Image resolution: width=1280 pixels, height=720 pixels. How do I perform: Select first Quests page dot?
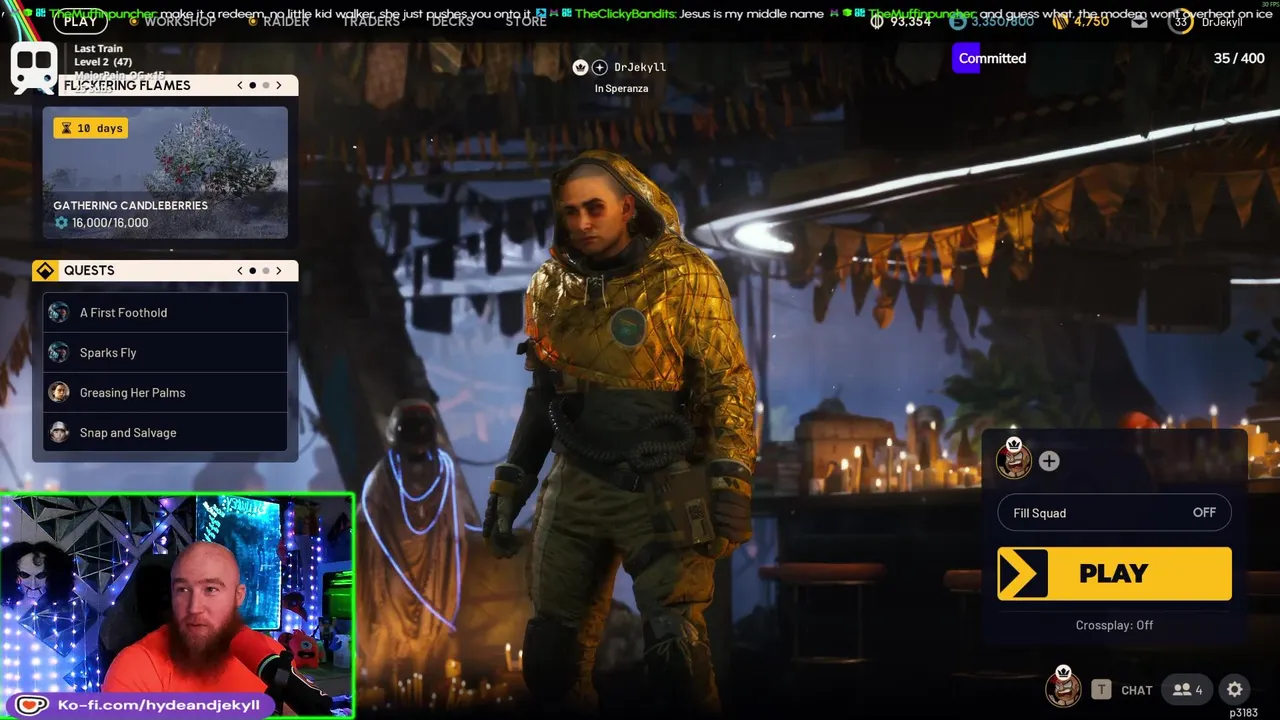point(253,270)
